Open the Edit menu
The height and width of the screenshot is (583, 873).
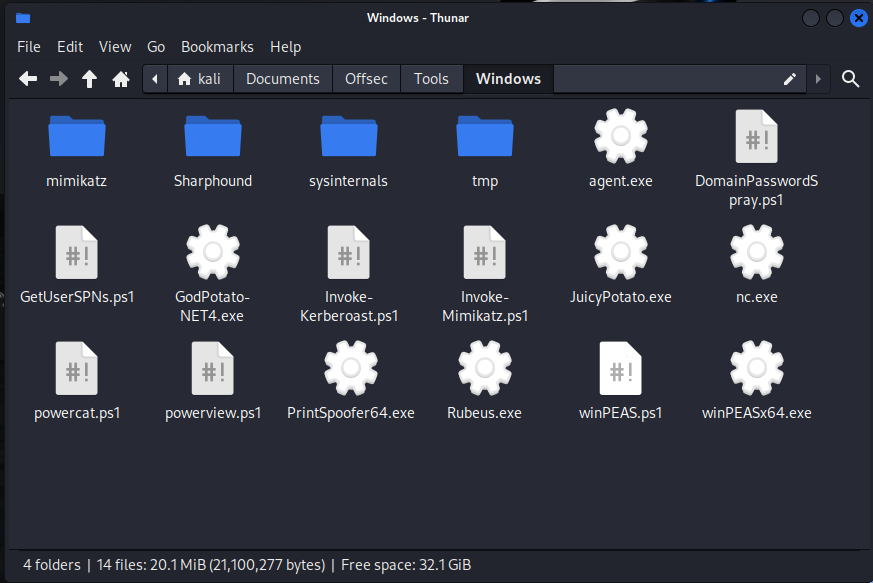point(70,47)
